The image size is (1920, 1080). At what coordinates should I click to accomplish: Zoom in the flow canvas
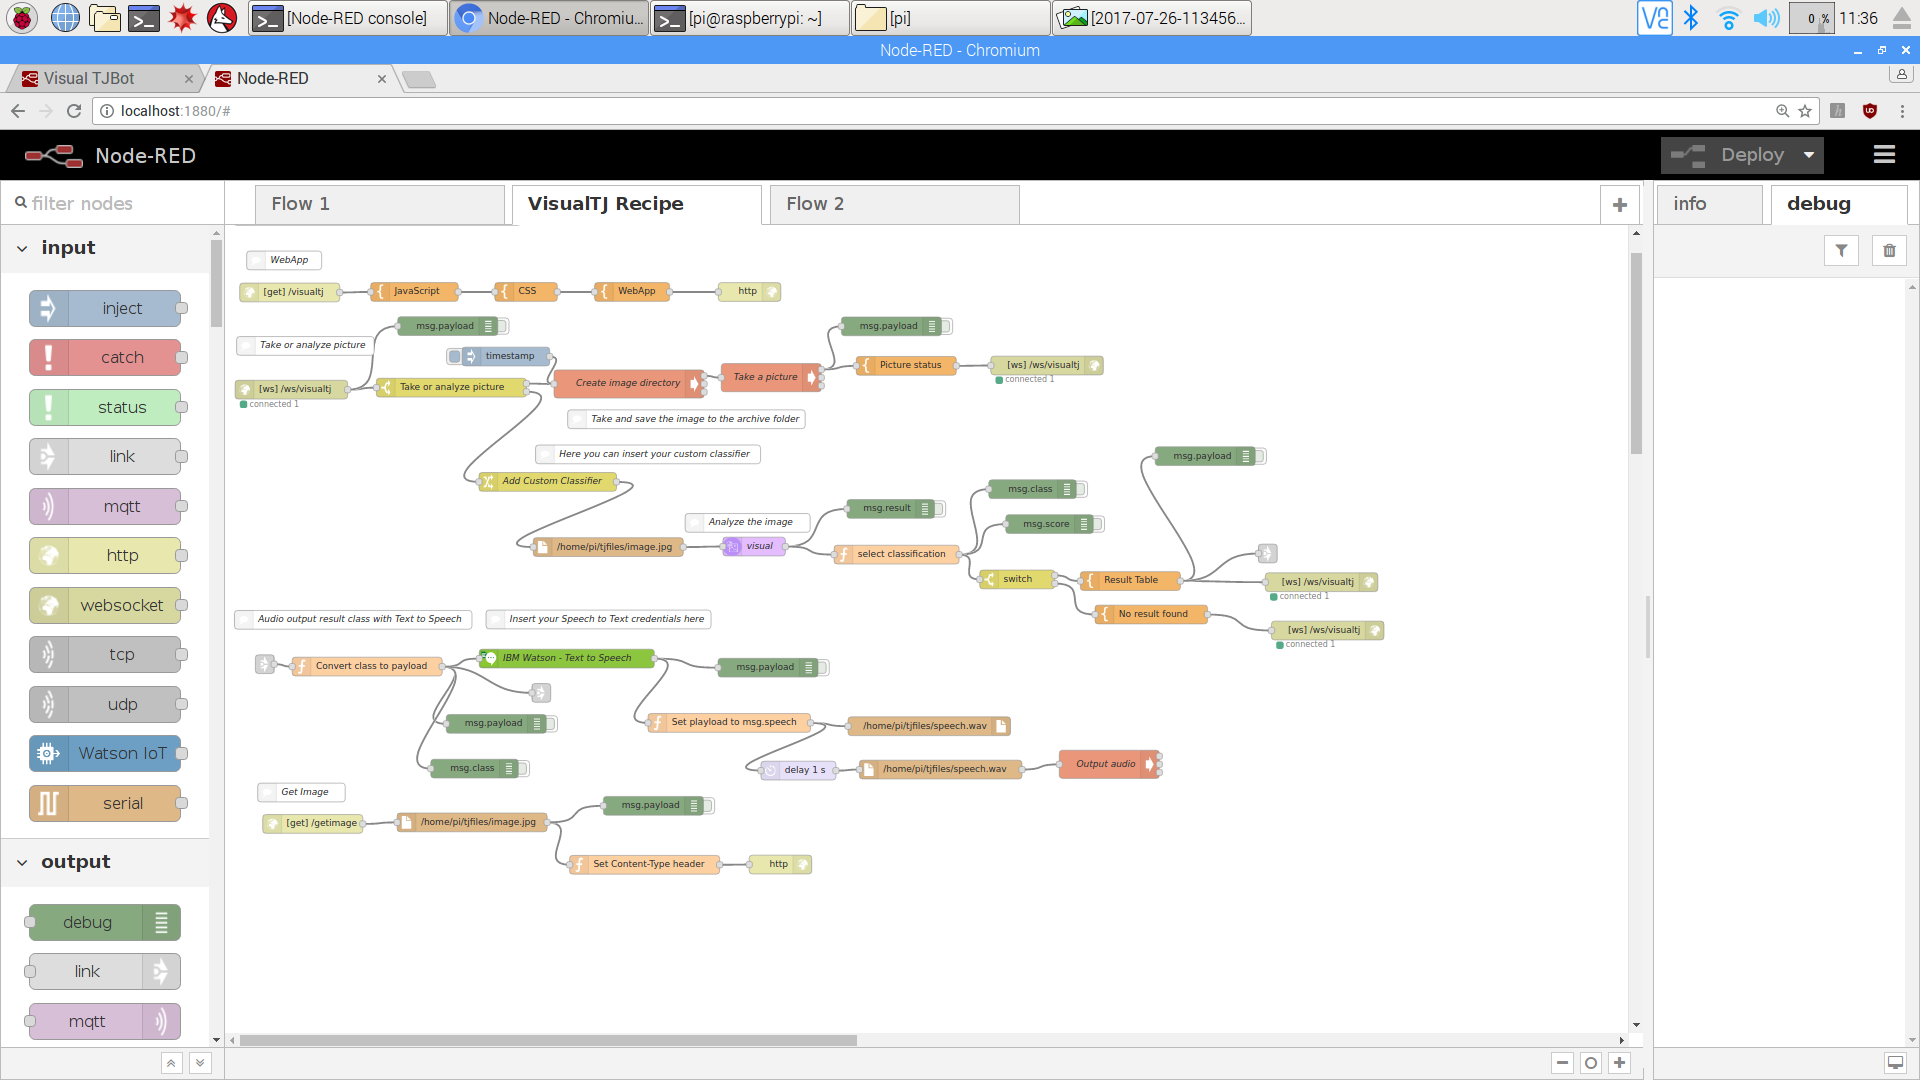click(x=1620, y=1063)
